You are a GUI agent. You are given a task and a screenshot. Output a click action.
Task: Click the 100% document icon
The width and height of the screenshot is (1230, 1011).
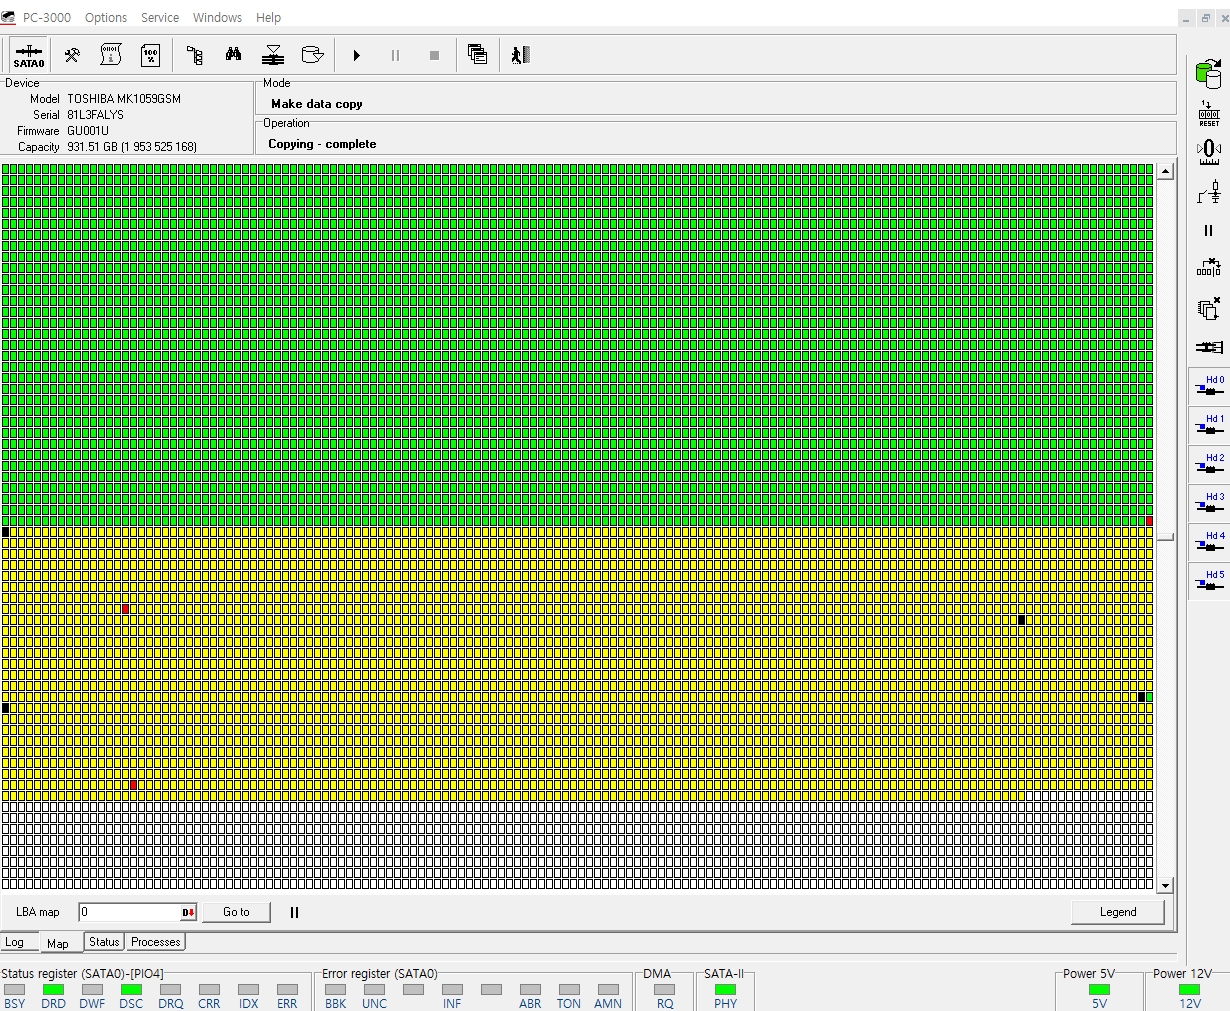[151, 55]
